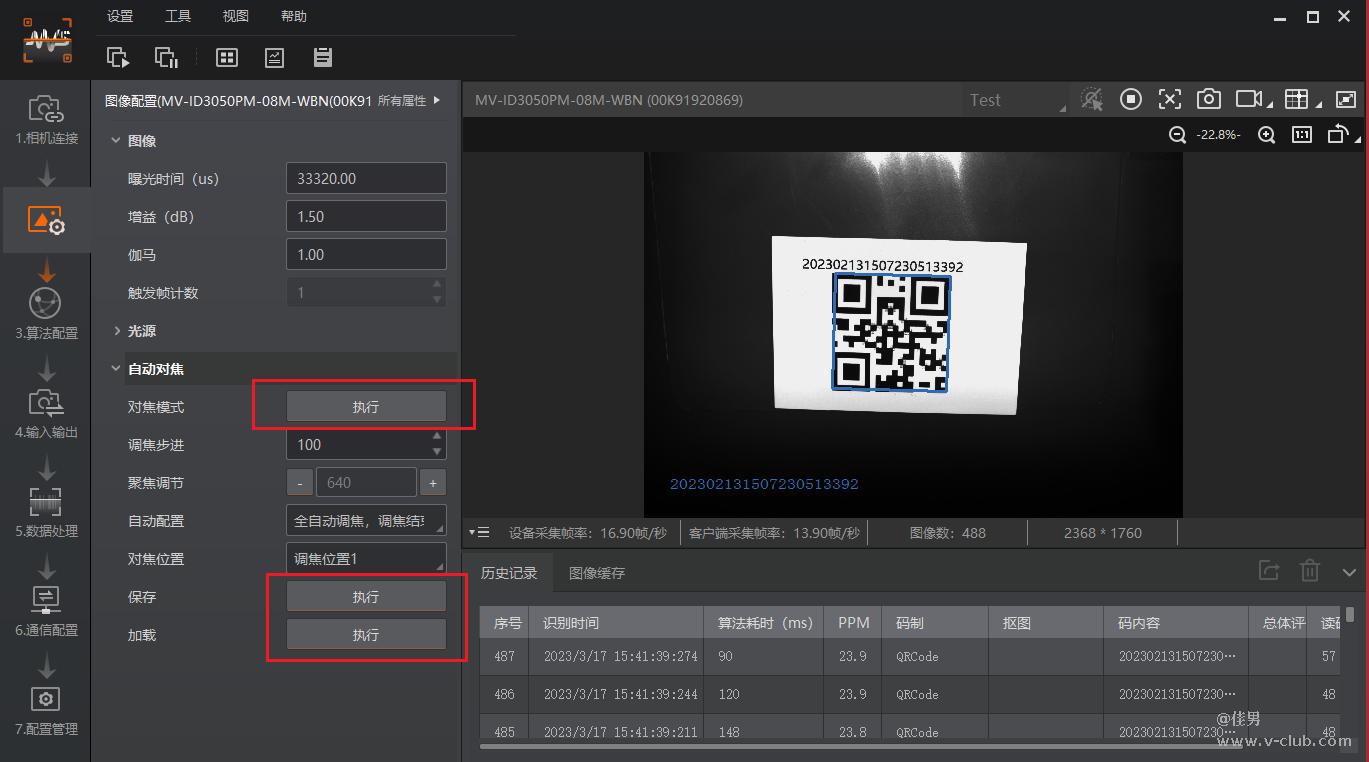Viewport: 1369px width, 762px height.
Task: Click the 算法耗时 column header
Action: click(765, 623)
